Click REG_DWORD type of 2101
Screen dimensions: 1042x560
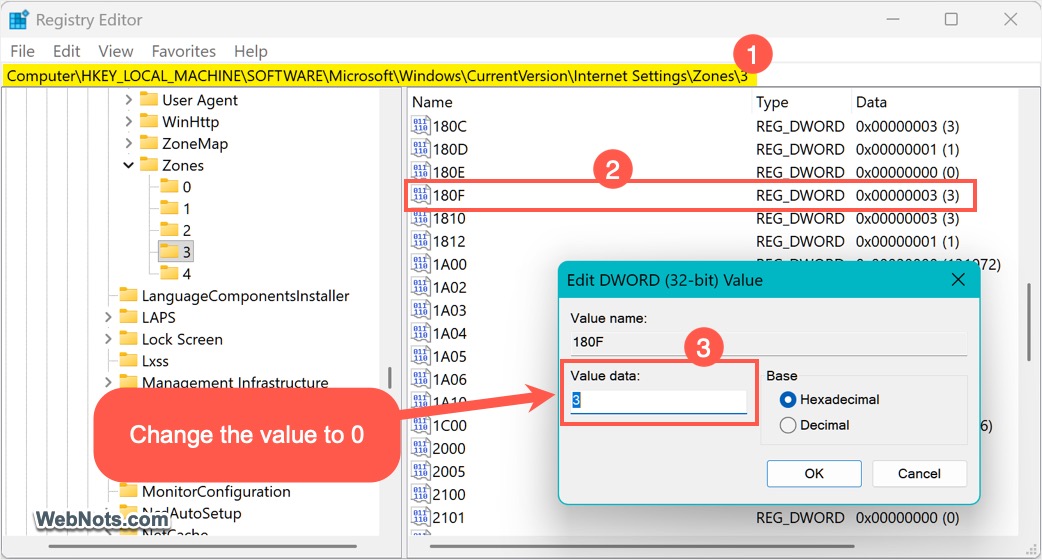800,517
